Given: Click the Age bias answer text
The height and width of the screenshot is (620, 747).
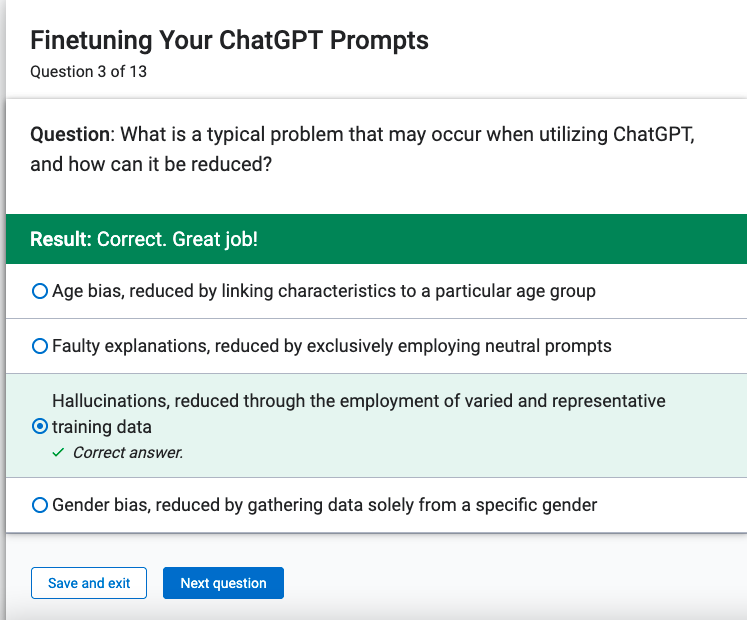Looking at the screenshot, I should pos(324,291).
